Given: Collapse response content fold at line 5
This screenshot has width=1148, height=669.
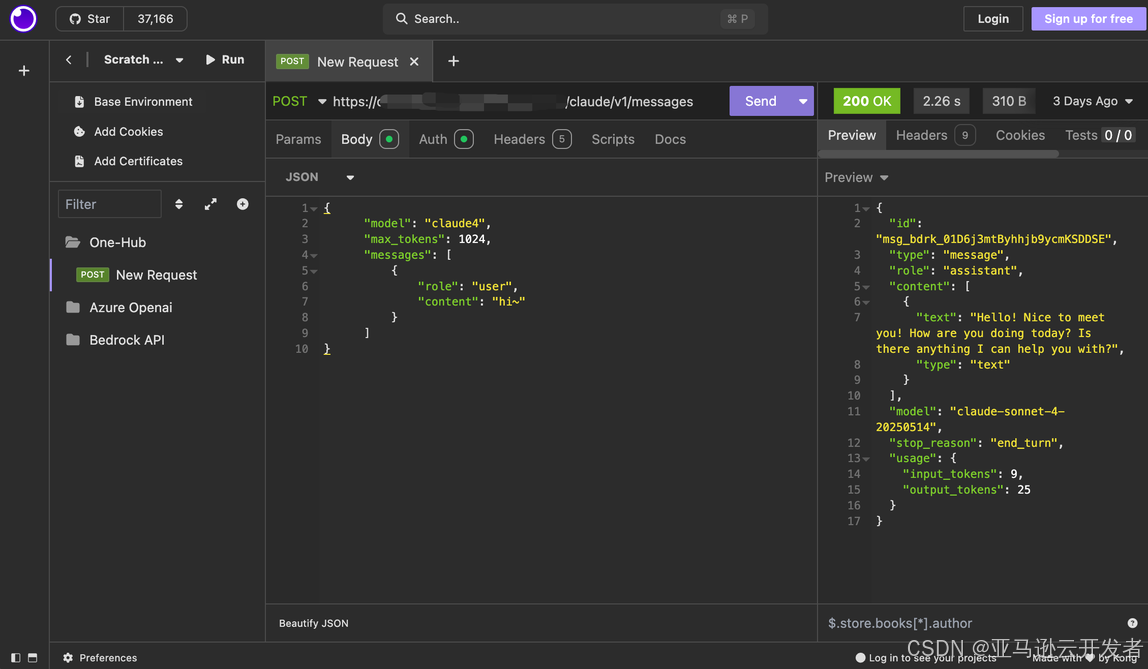Looking at the screenshot, I should 866,287.
